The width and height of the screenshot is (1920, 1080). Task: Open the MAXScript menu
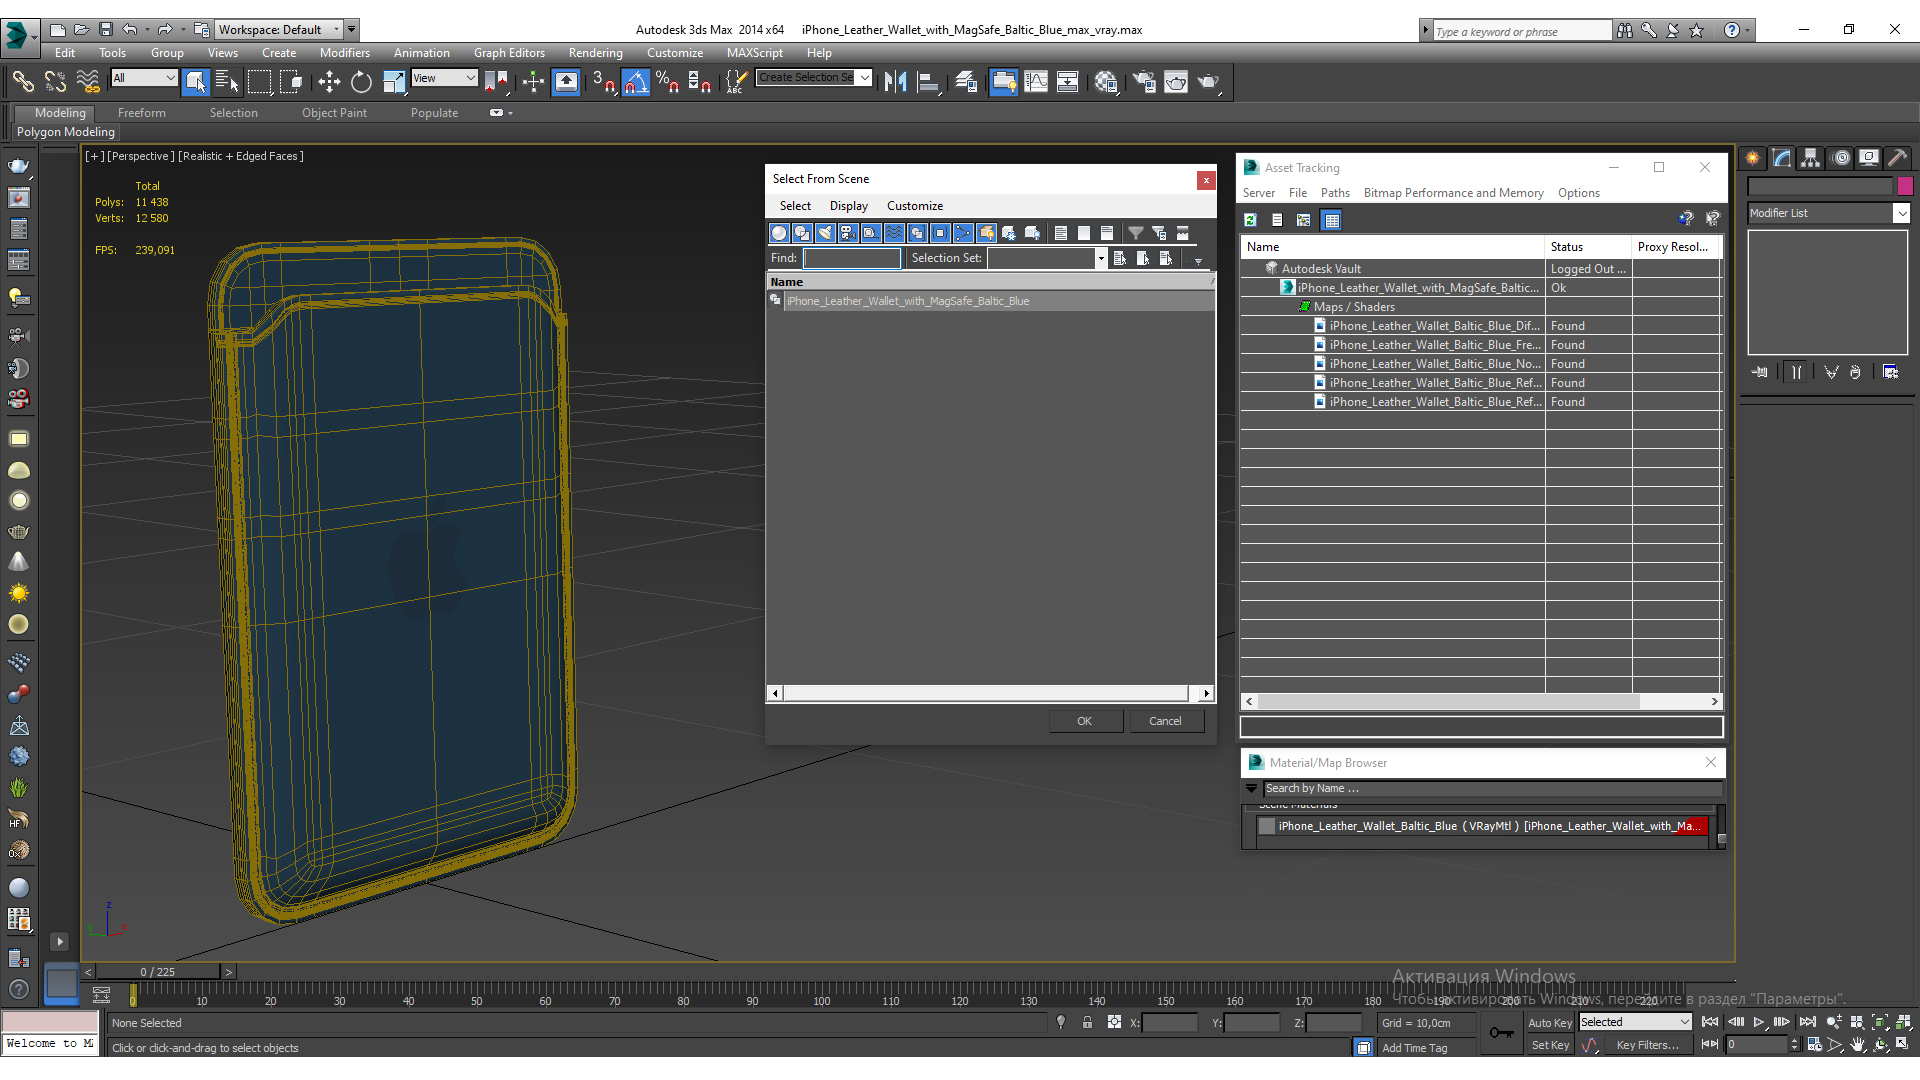click(x=754, y=53)
